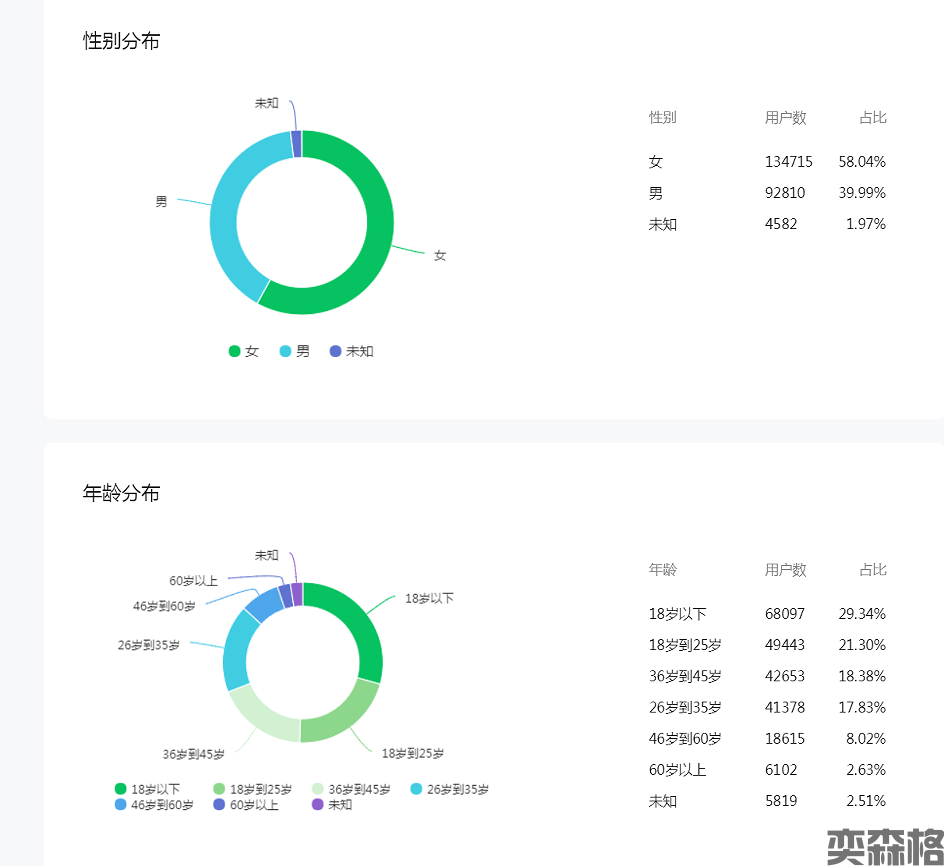Click the 用户数 column header in the gender table
The height and width of the screenshot is (866, 944).
[785, 118]
